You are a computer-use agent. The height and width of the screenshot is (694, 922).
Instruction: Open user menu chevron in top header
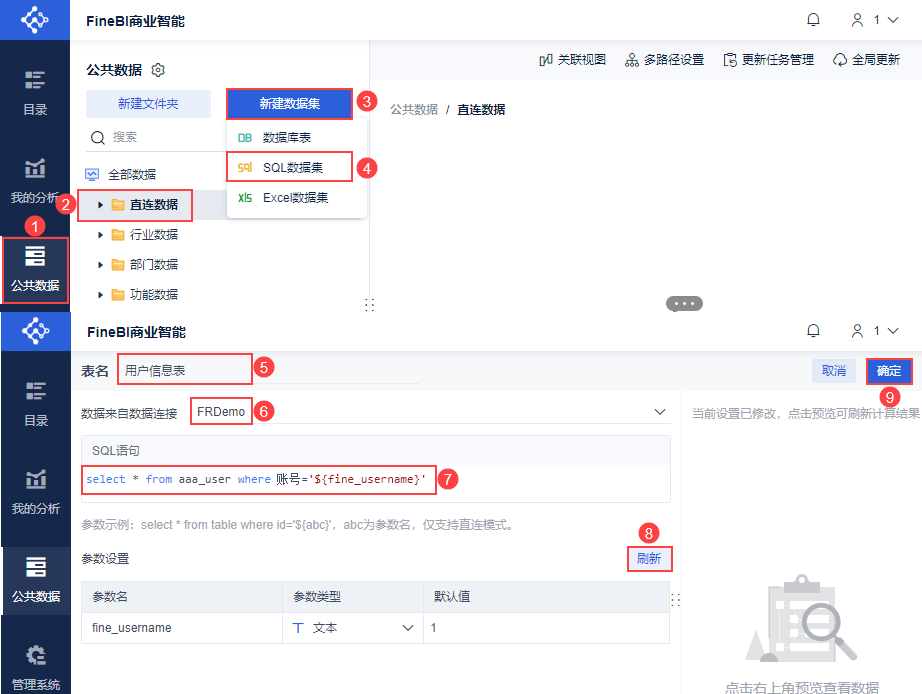coord(893,20)
